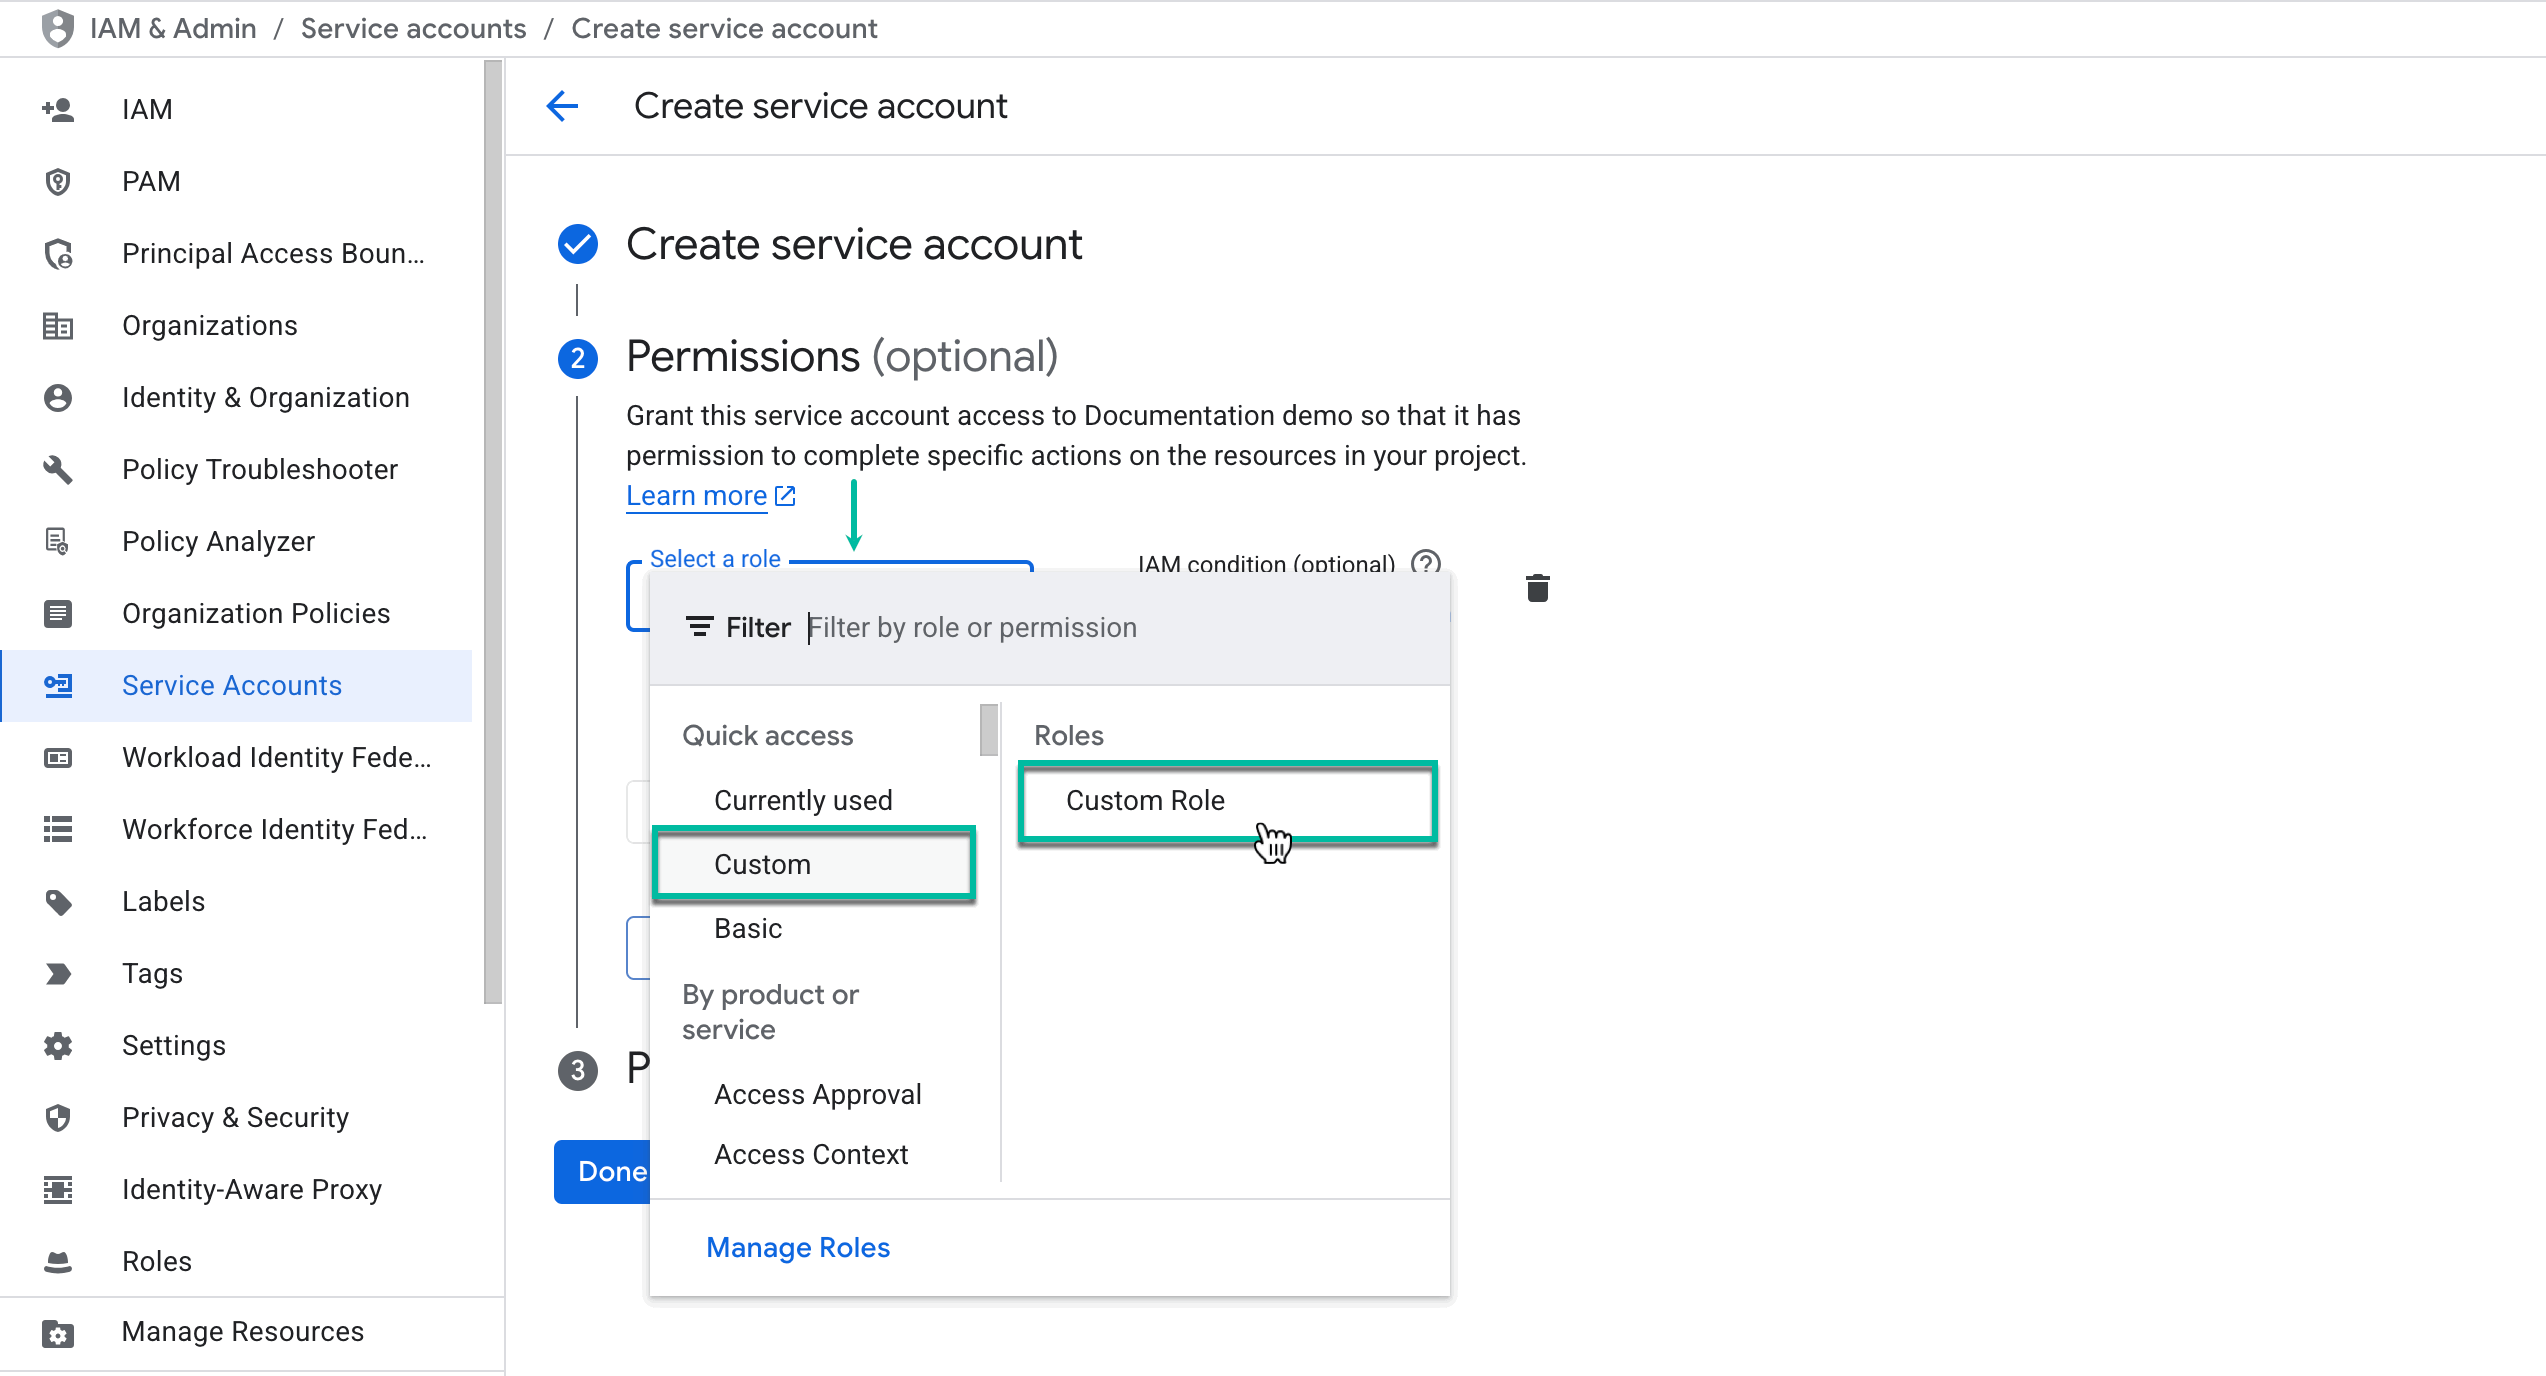
Task: Open Organizations from the sidebar
Action: [x=209, y=325]
